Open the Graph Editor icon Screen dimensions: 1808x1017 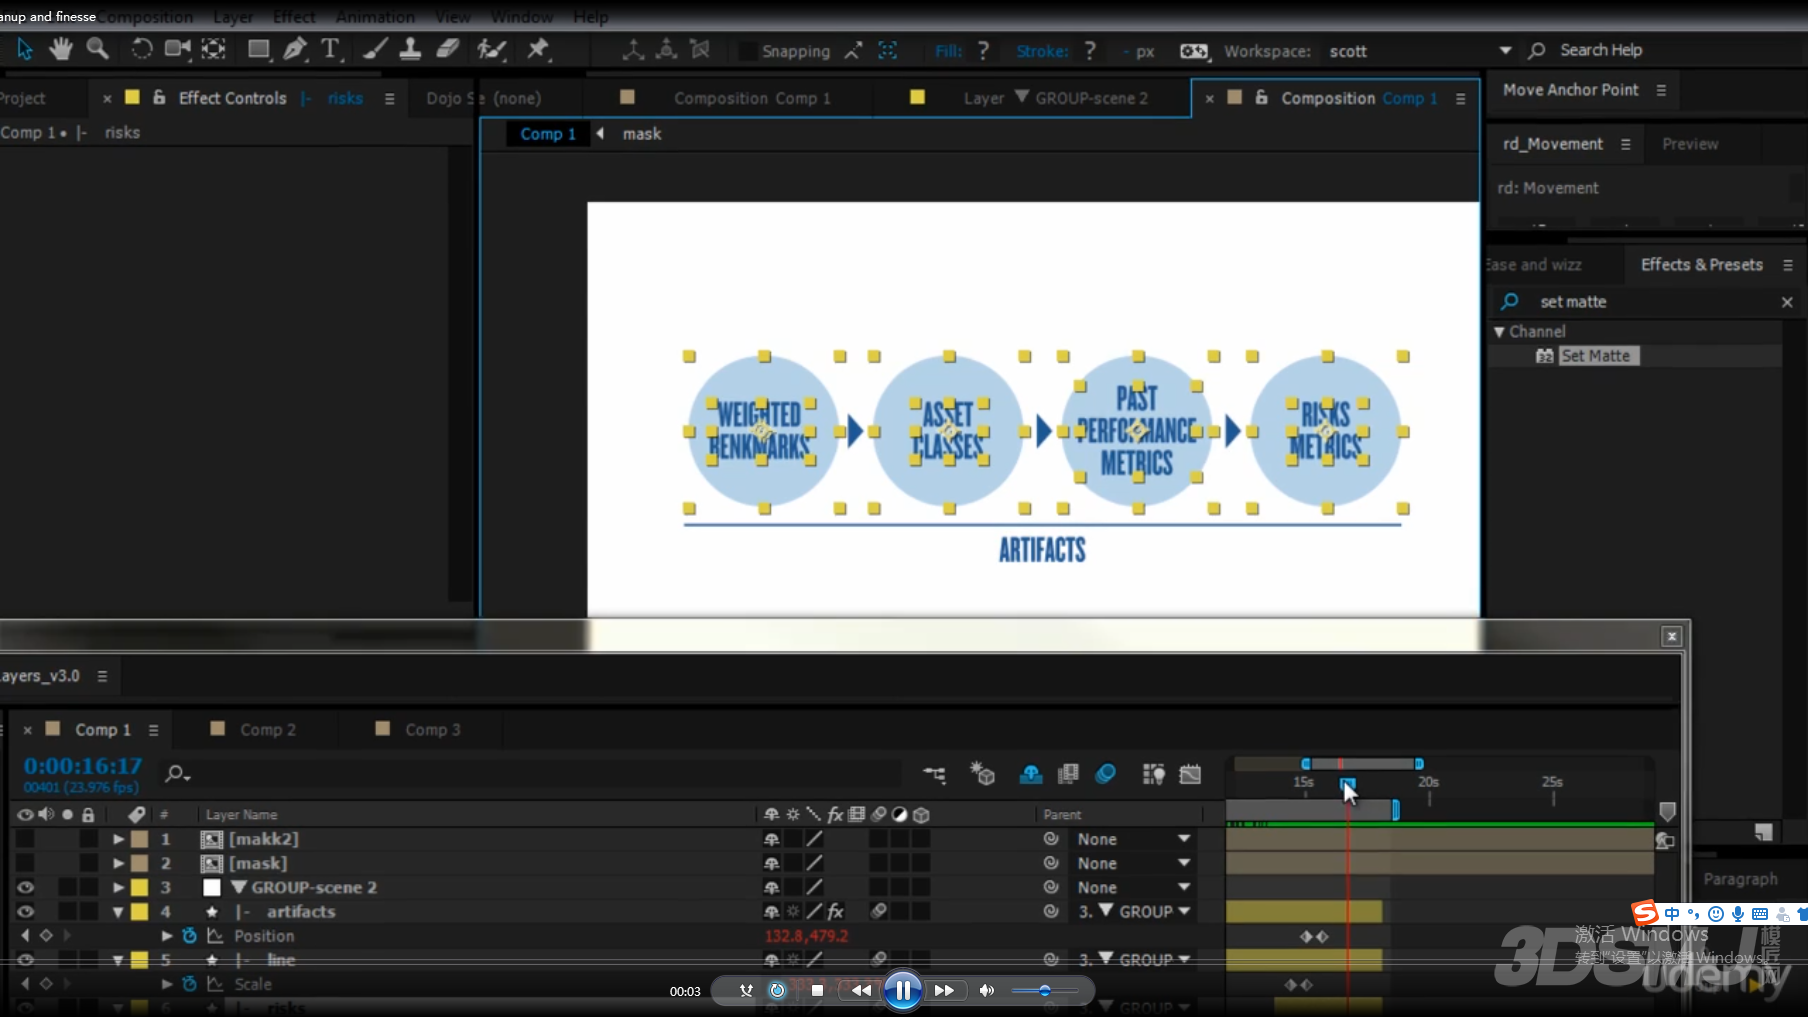[1190, 774]
